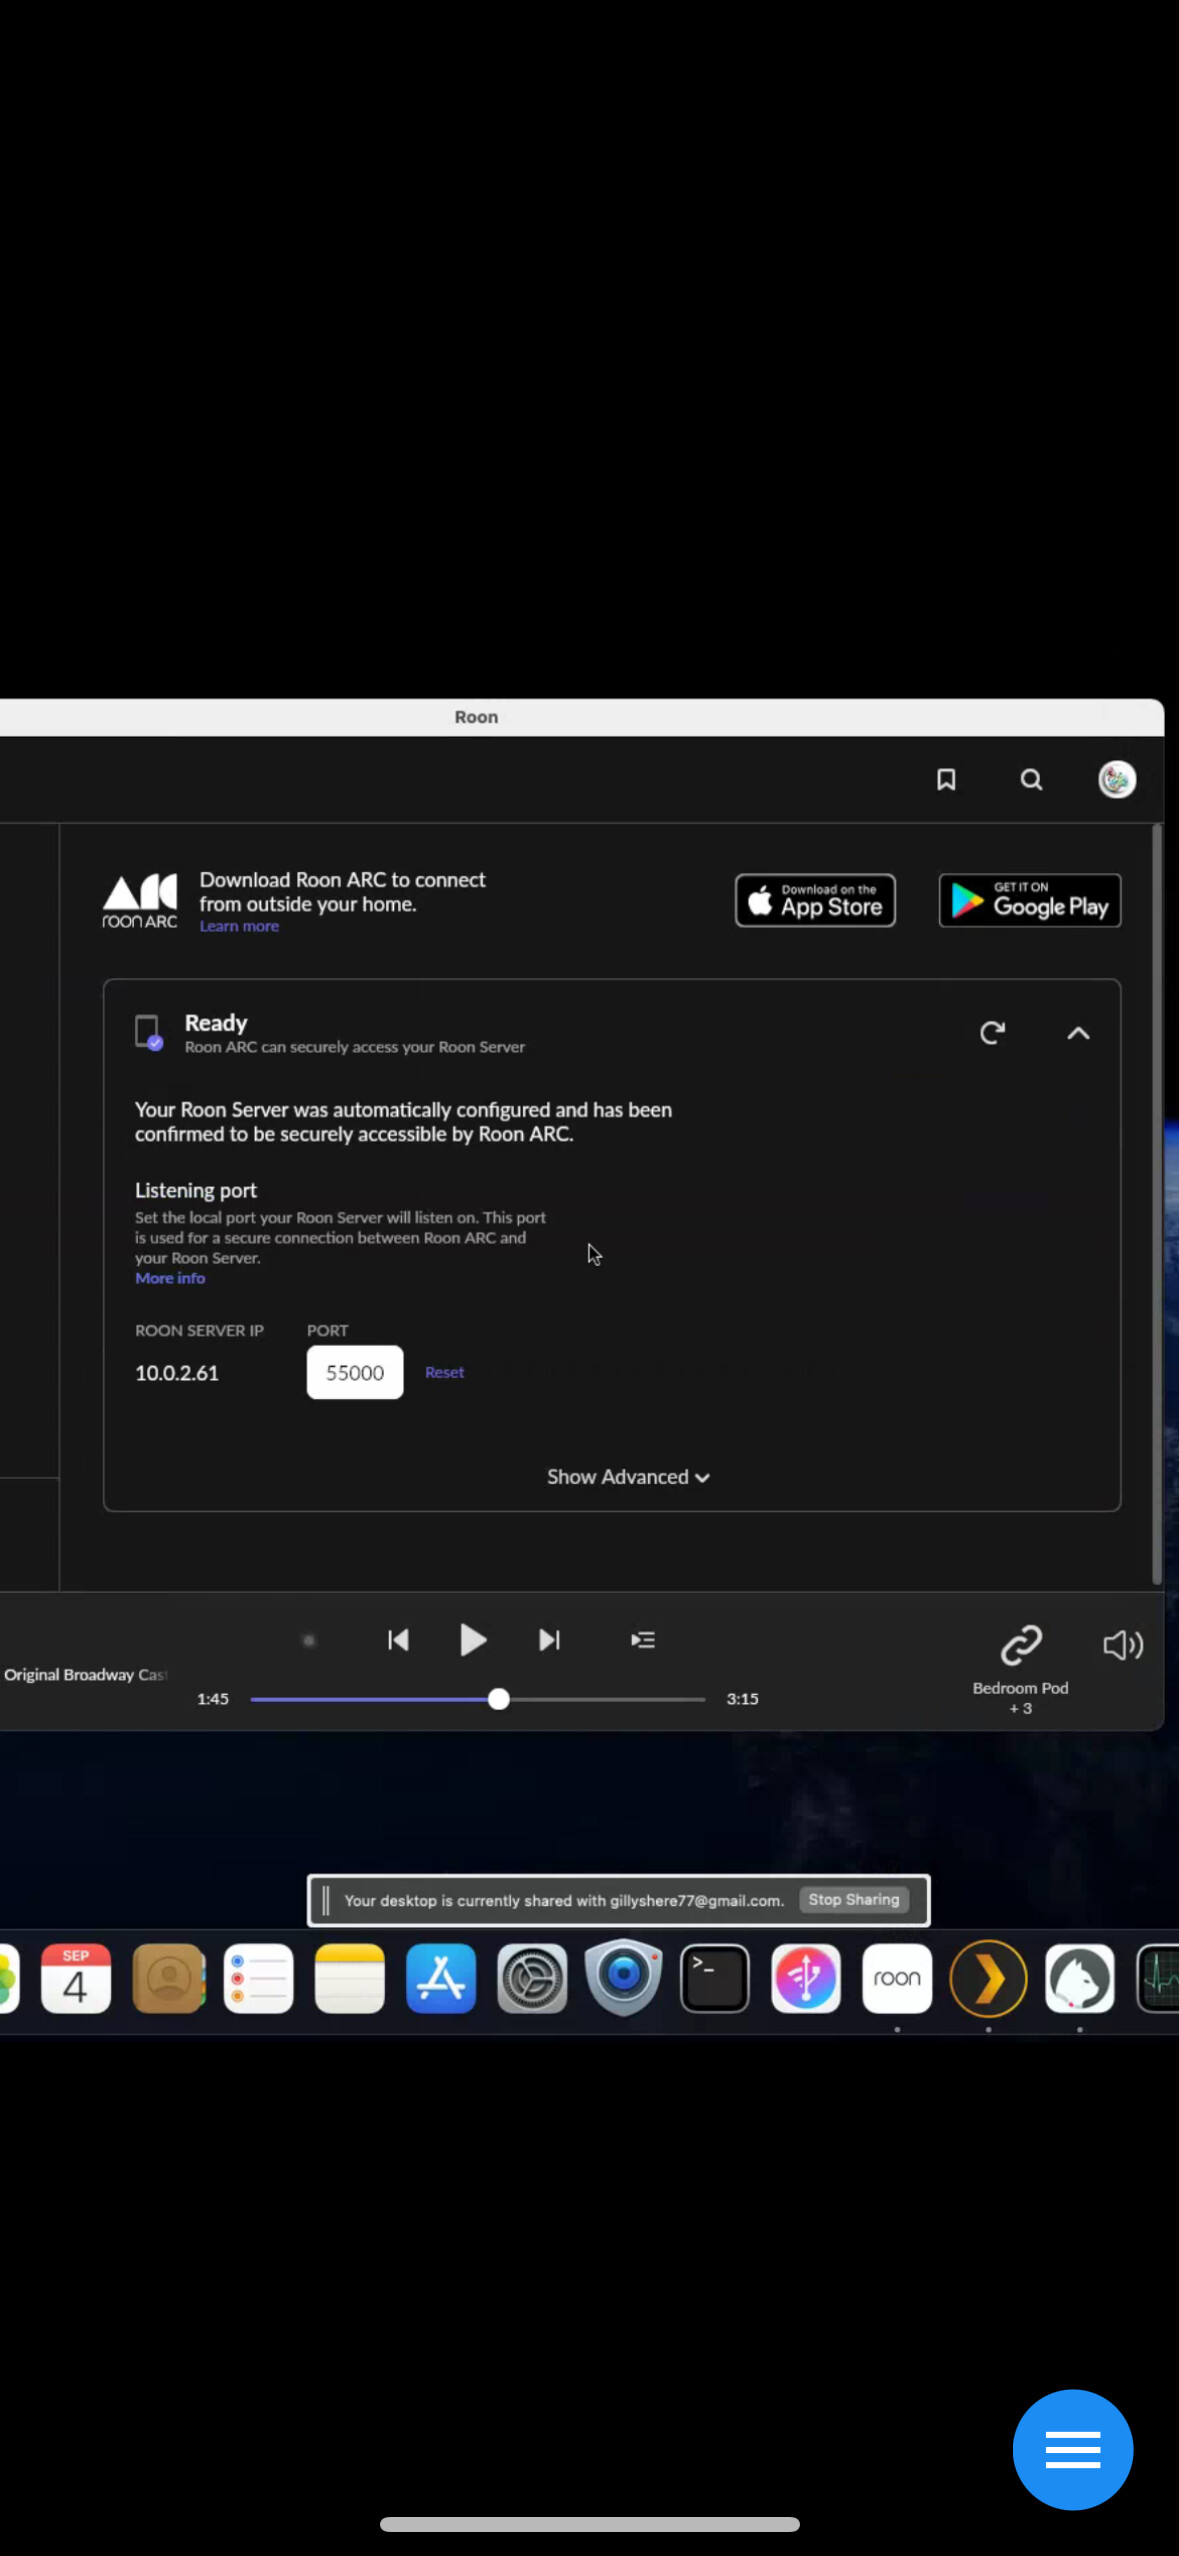
Task: Click the Roon icon in the Dock
Action: tap(897, 1979)
